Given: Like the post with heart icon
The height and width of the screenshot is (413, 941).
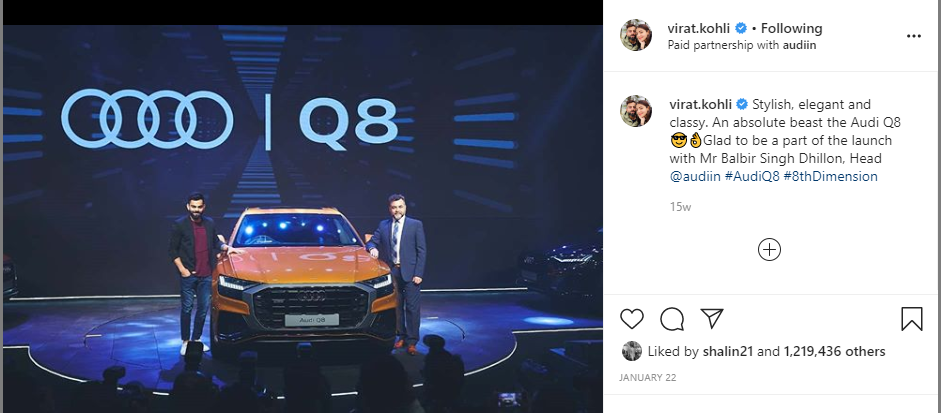Looking at the screenshot, I should [x=631, y=319].
